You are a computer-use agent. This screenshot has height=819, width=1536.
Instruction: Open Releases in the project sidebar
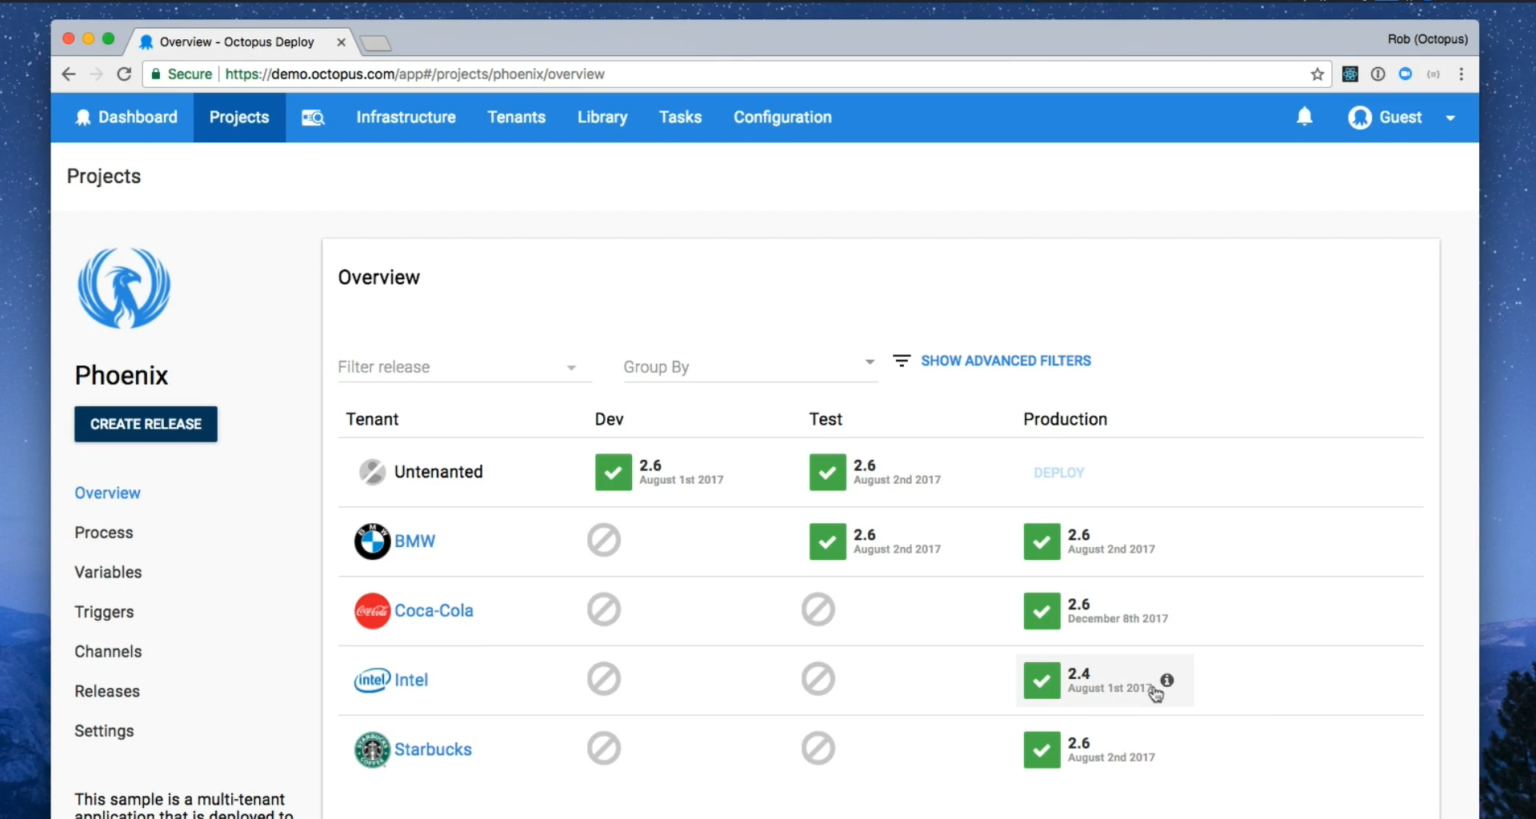[107, 691]
